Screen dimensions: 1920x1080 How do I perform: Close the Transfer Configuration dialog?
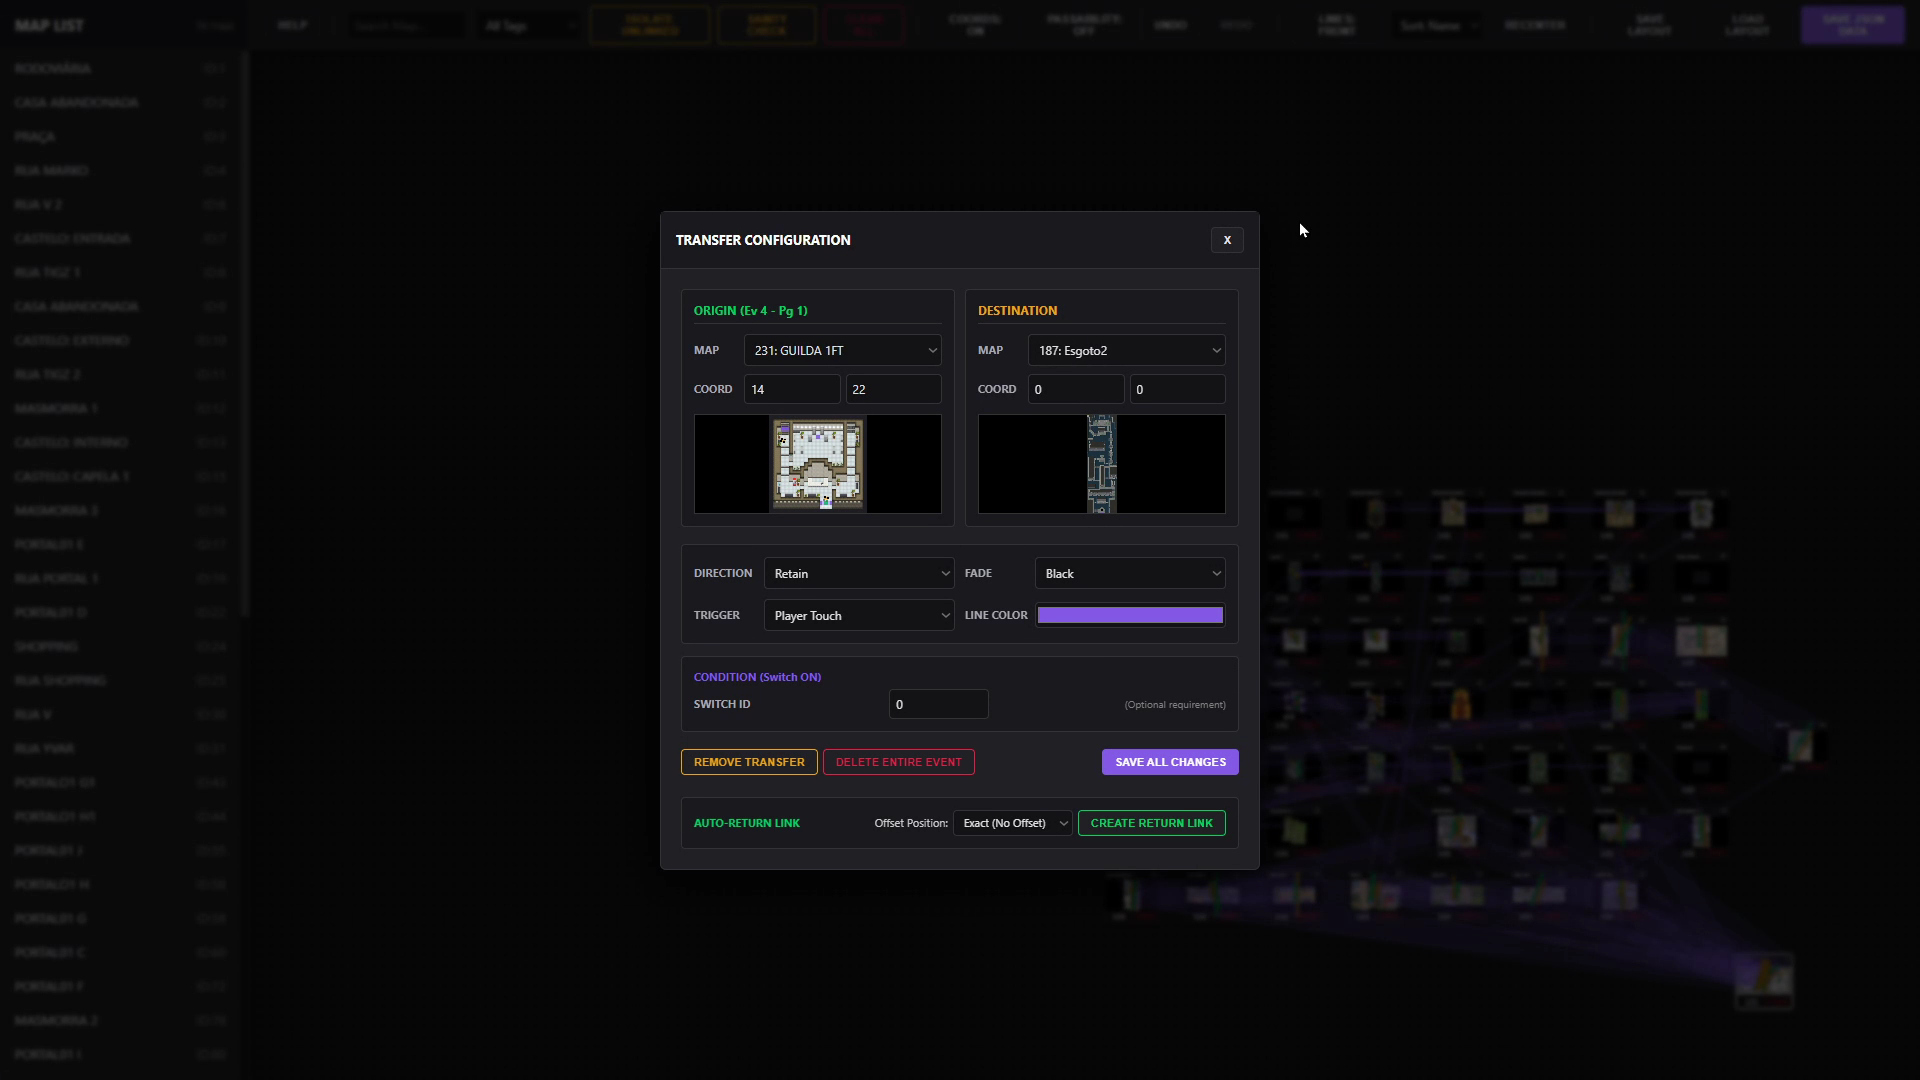[1227, 240]
